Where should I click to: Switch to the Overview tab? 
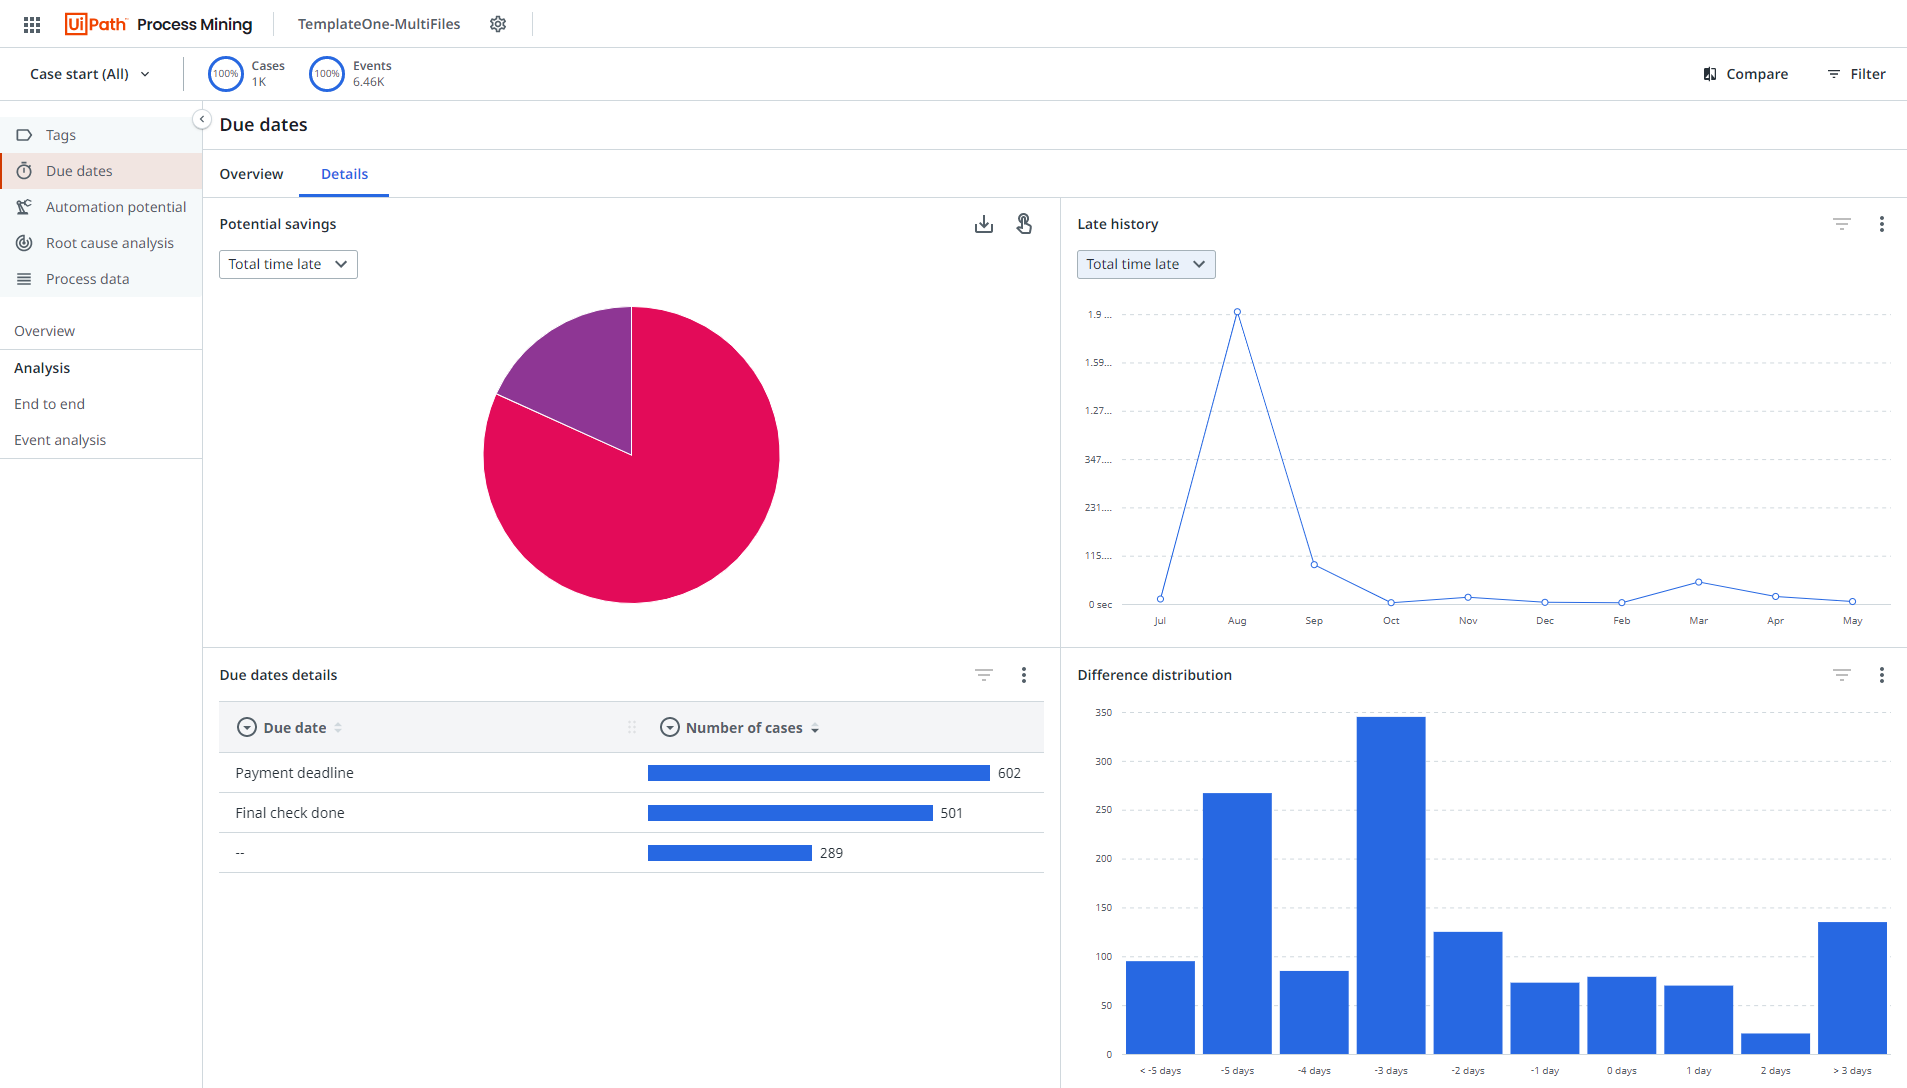[251, 174]
